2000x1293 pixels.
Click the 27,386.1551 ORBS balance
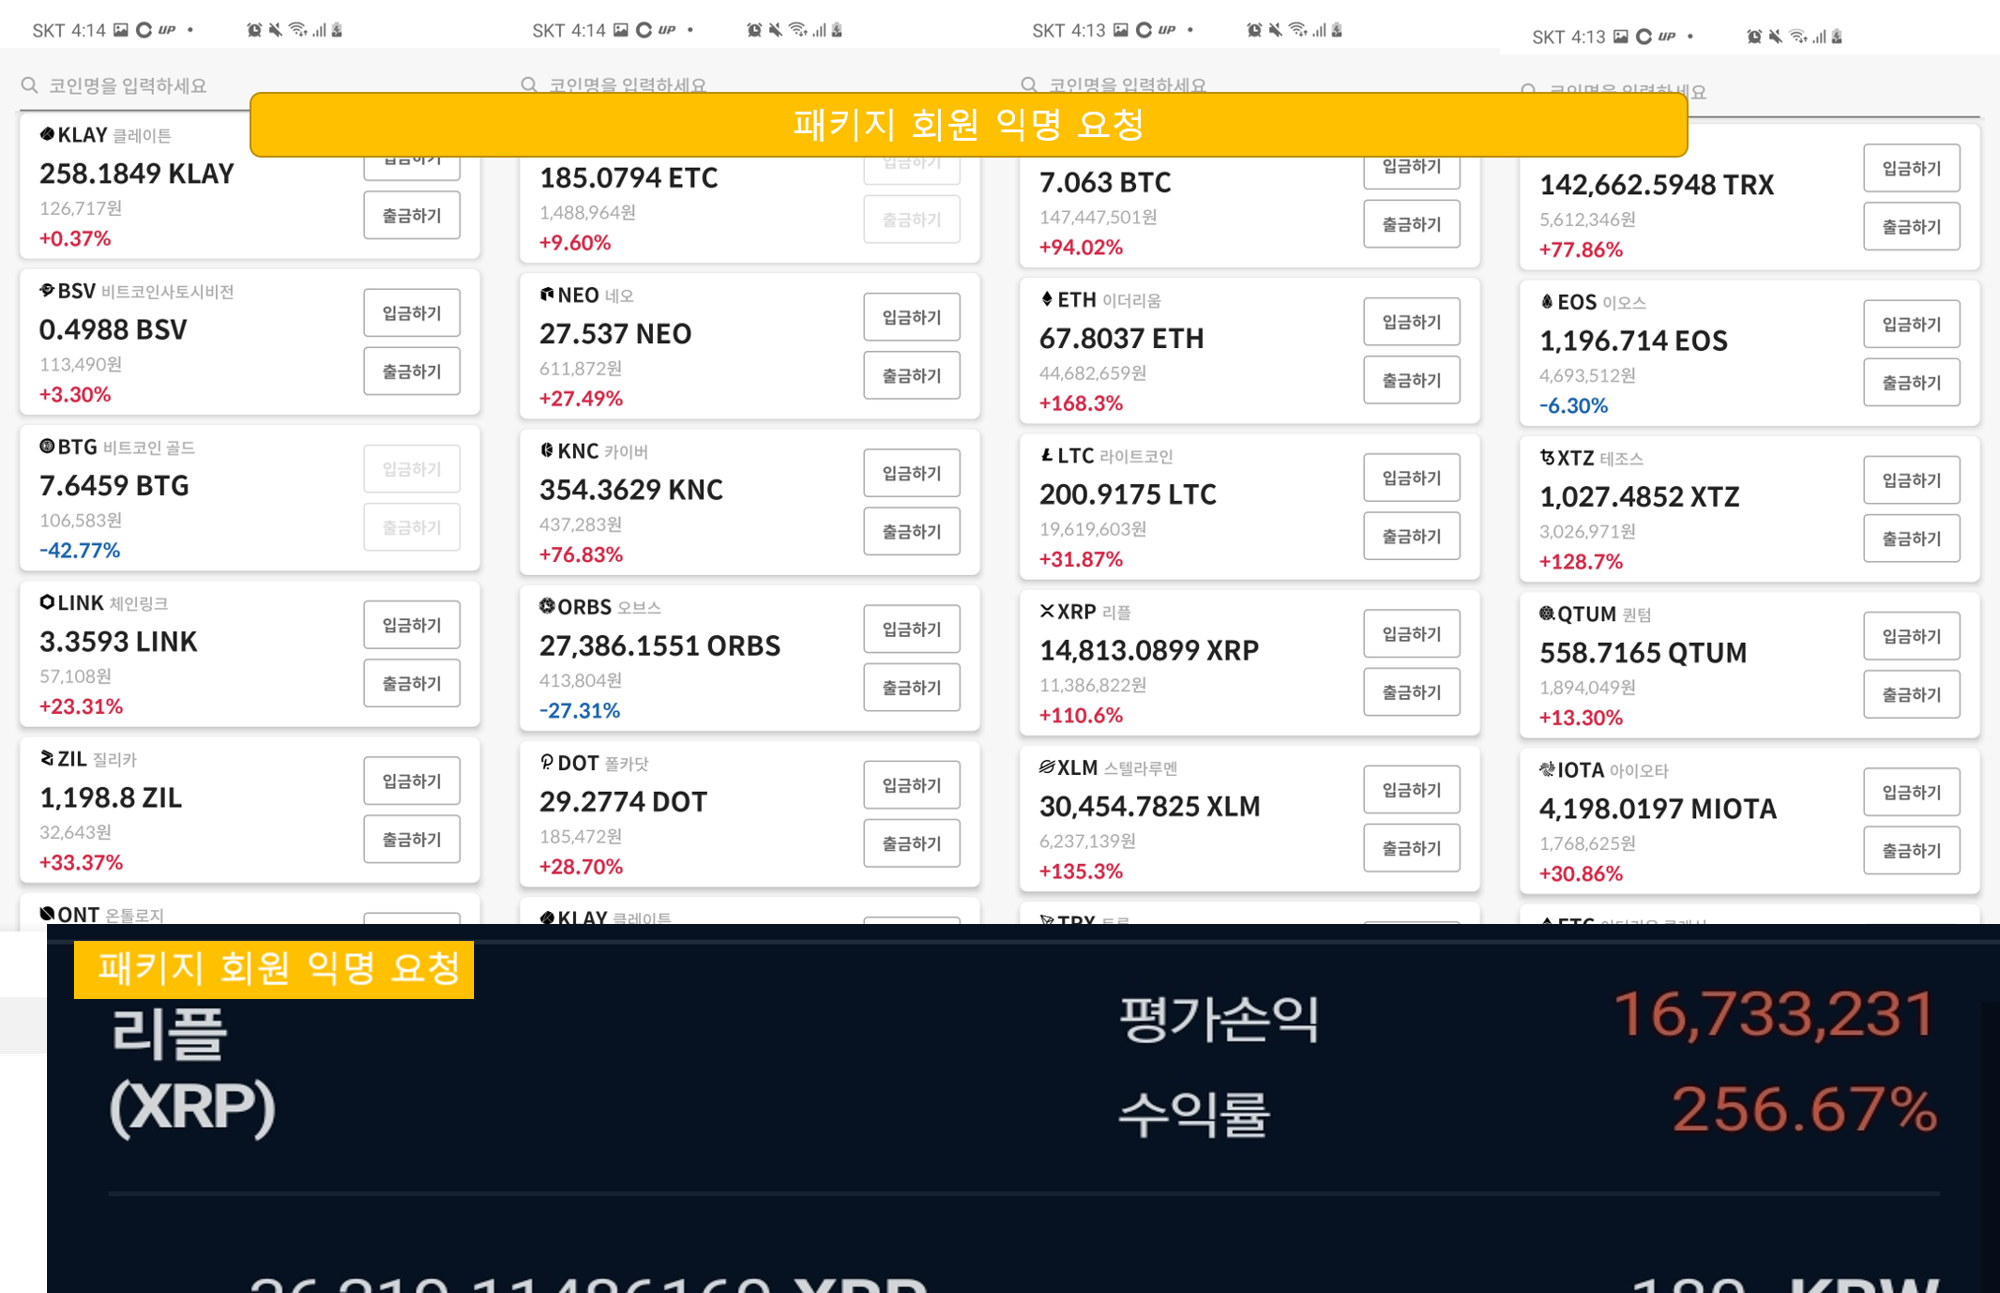[660, 645]
